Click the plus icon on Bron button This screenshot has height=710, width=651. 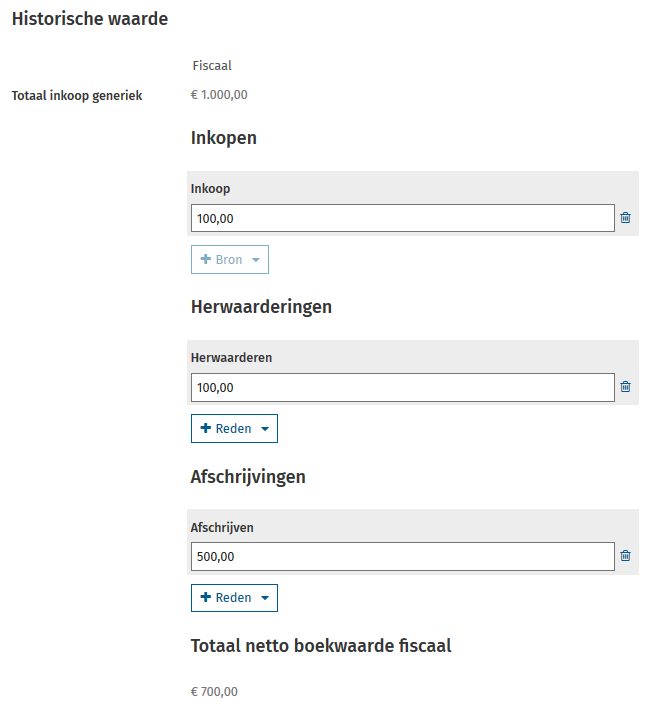point(206,260)
